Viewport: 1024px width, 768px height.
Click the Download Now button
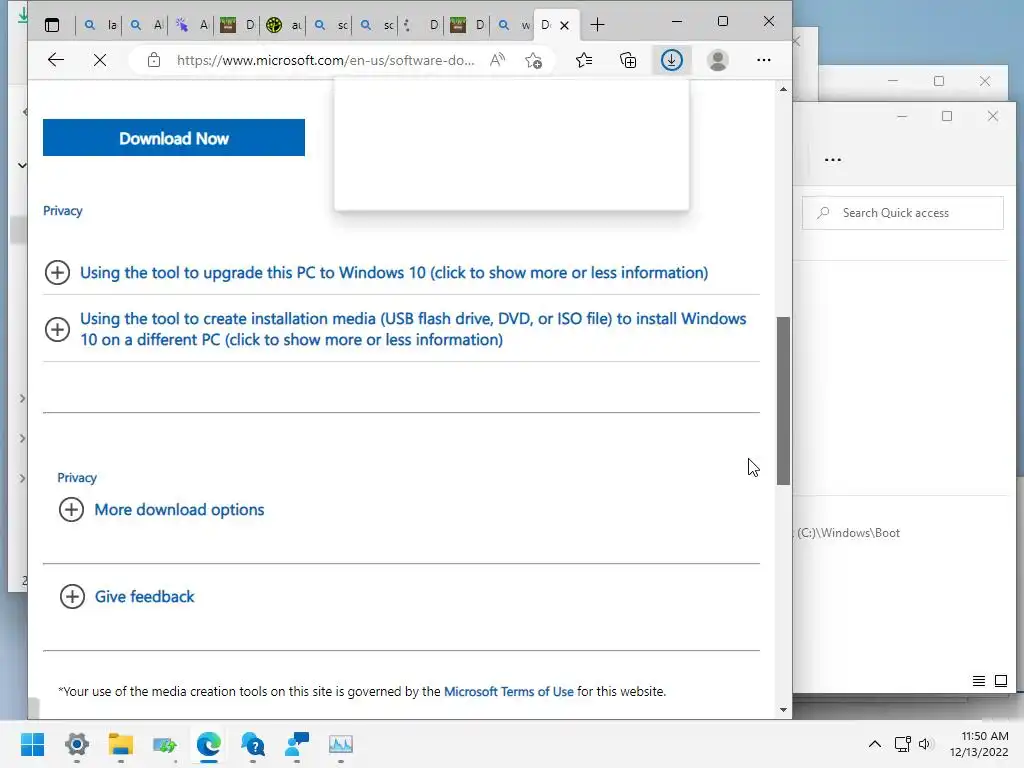(x=174, y=138)
